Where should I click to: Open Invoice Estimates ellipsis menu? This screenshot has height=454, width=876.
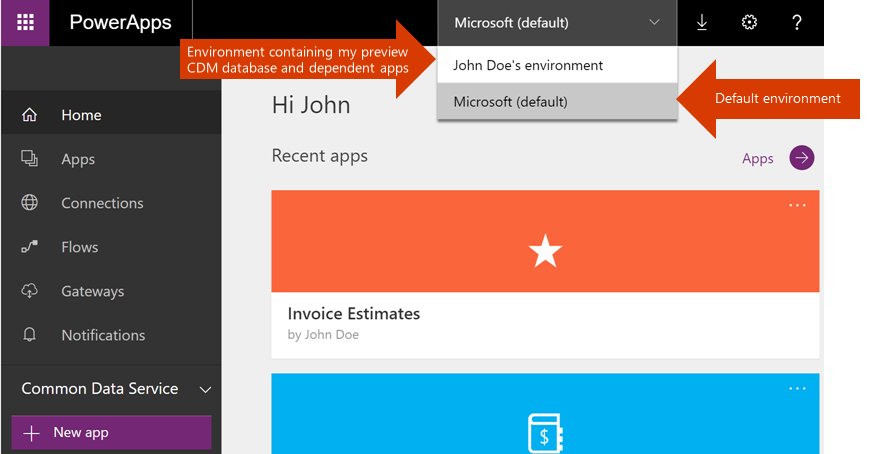797,206
